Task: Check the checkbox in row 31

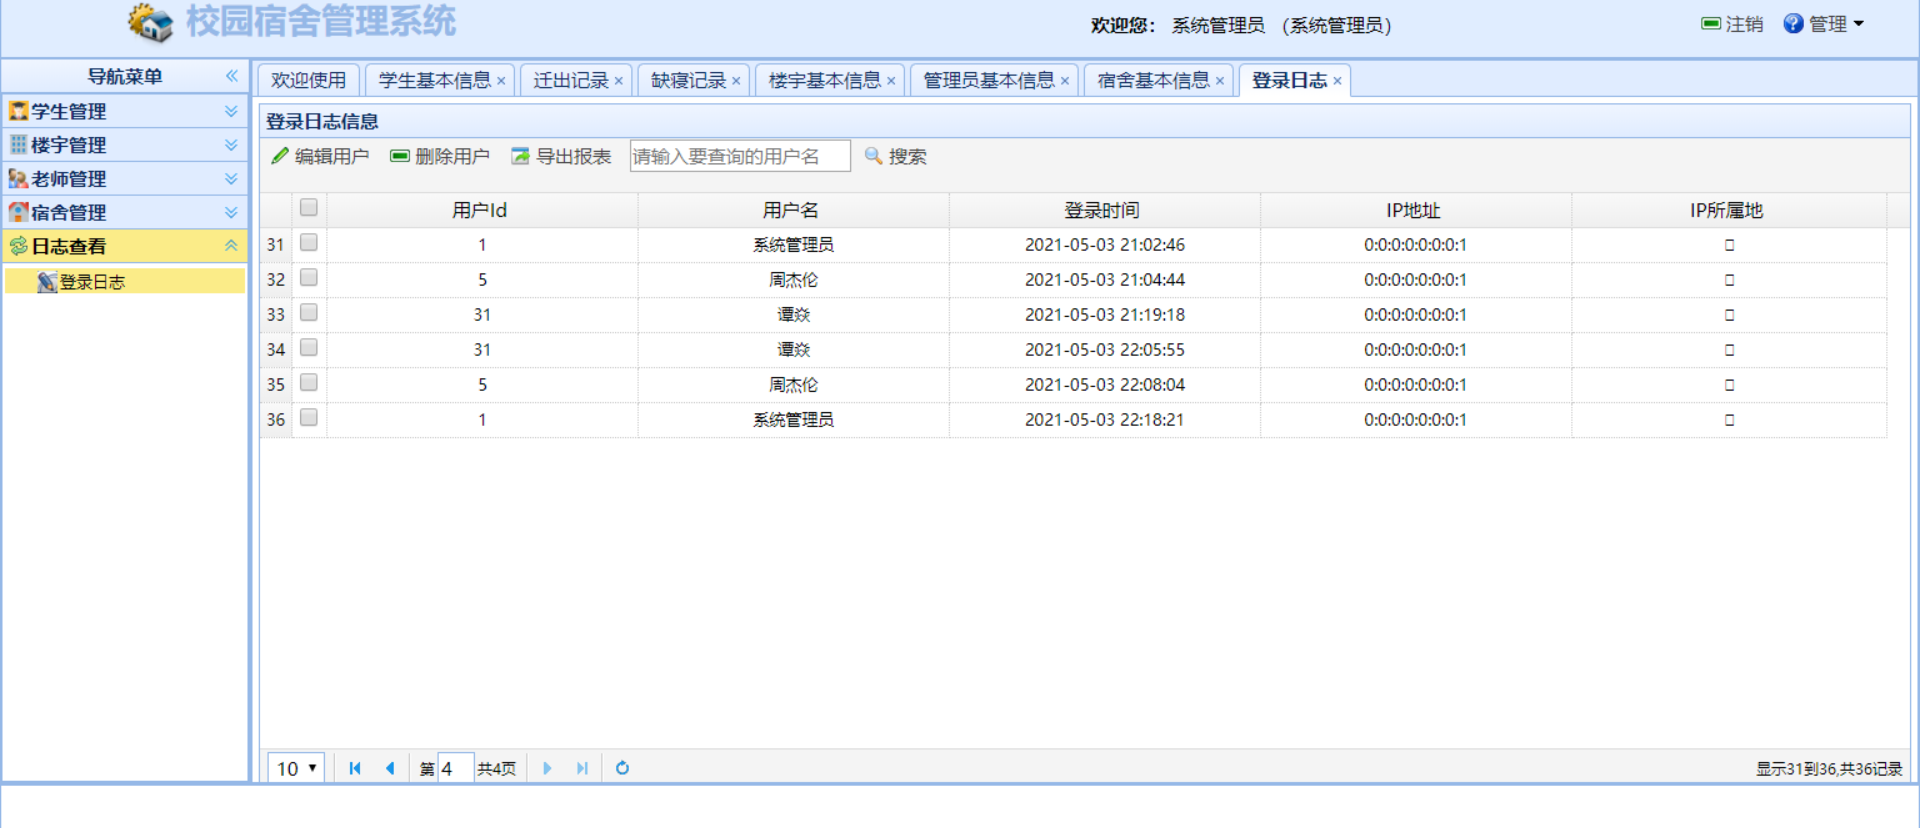Action: click(309, 242)
